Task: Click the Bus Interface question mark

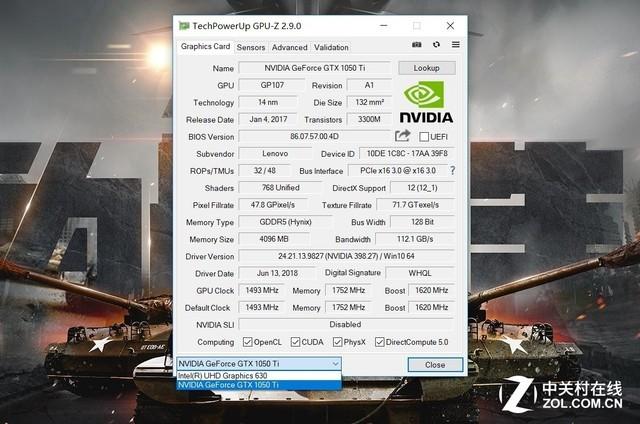Action: click(452, 171)
